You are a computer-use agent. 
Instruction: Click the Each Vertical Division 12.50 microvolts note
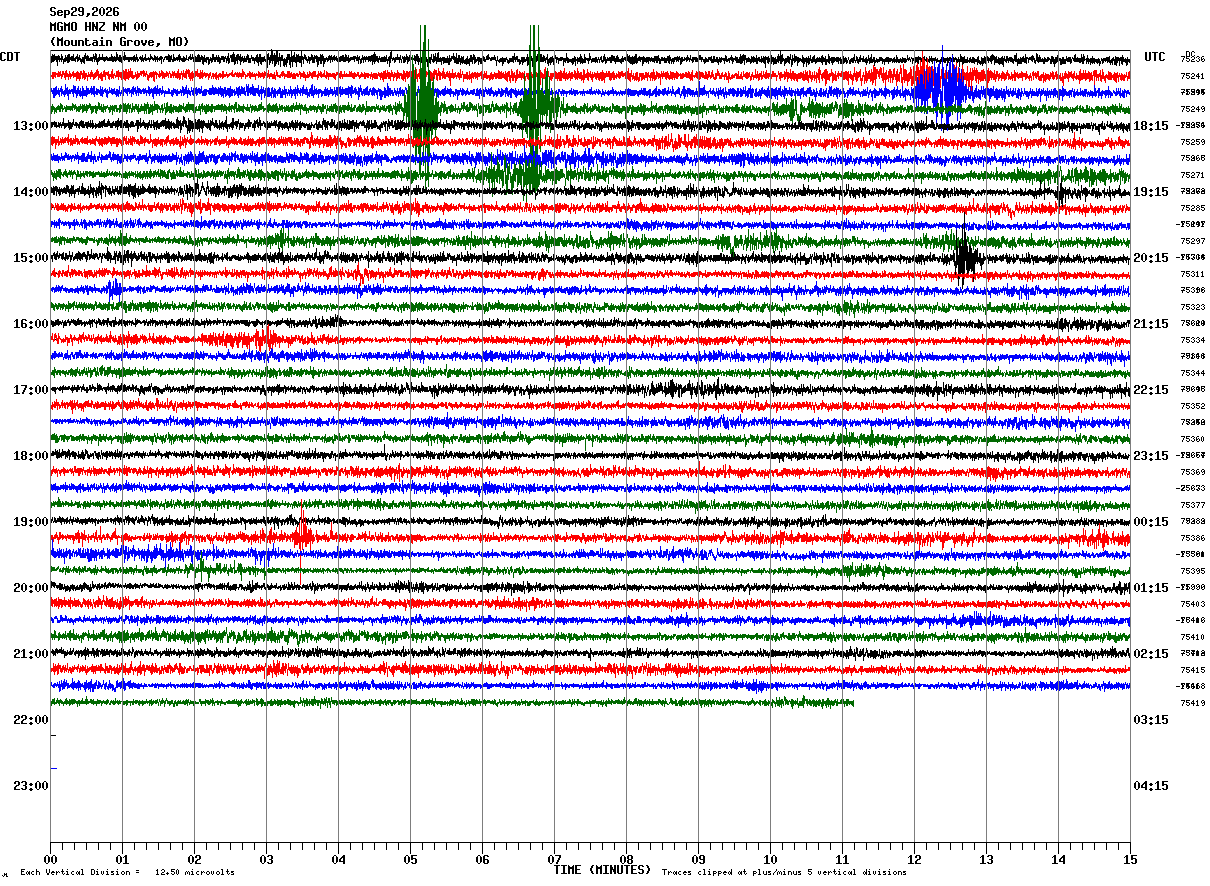127,872
